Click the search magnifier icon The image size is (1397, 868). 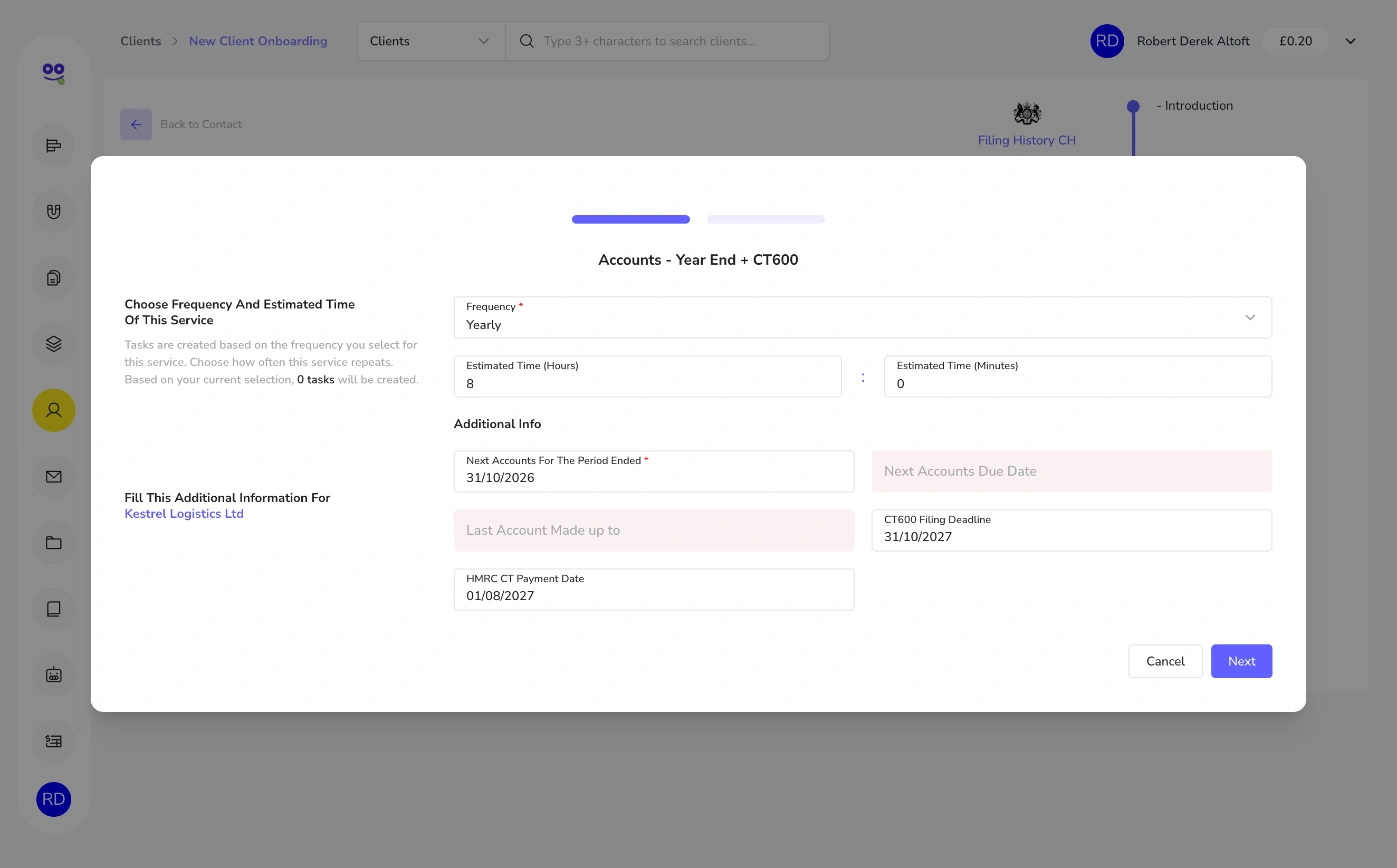[x=527, y=41]
